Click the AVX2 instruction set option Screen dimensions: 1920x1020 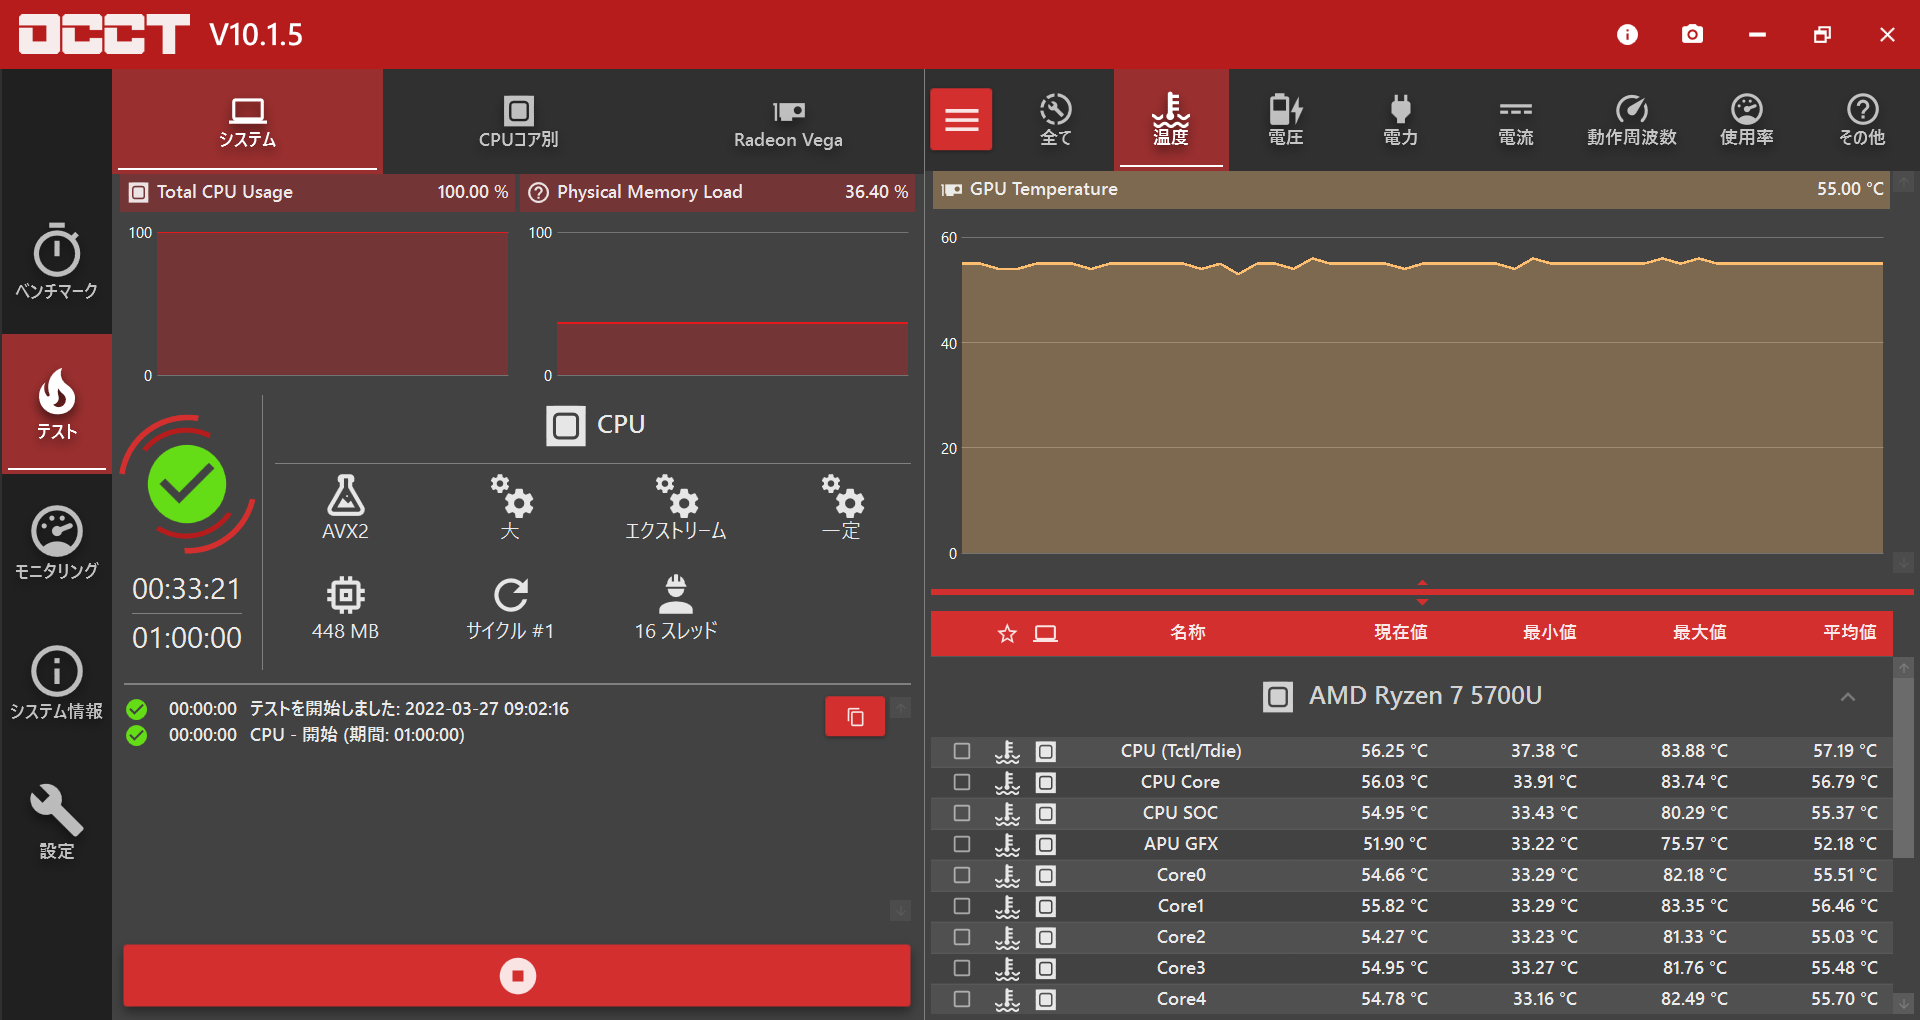[345, 508]
